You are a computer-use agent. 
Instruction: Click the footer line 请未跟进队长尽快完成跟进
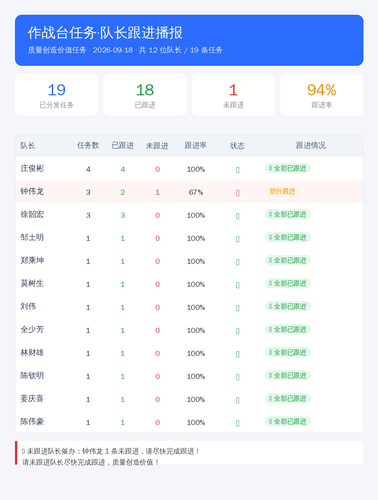tap(90, 462)
